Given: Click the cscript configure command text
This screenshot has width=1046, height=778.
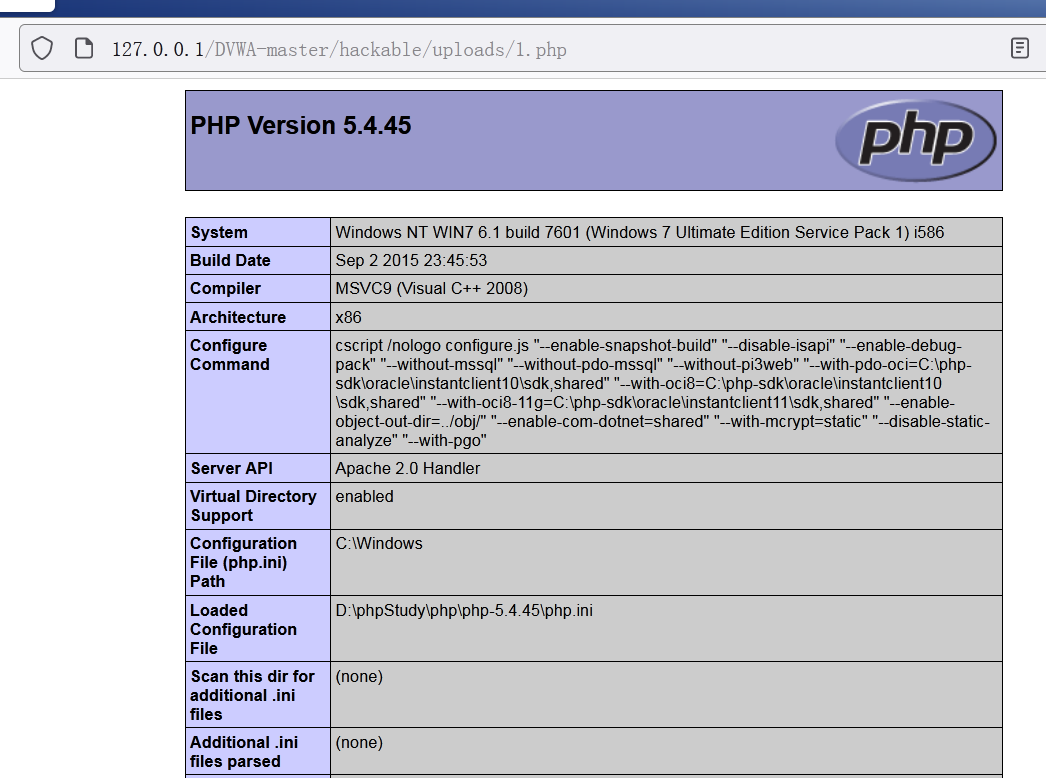Looking at the screenshot, I should pos(662,392).
